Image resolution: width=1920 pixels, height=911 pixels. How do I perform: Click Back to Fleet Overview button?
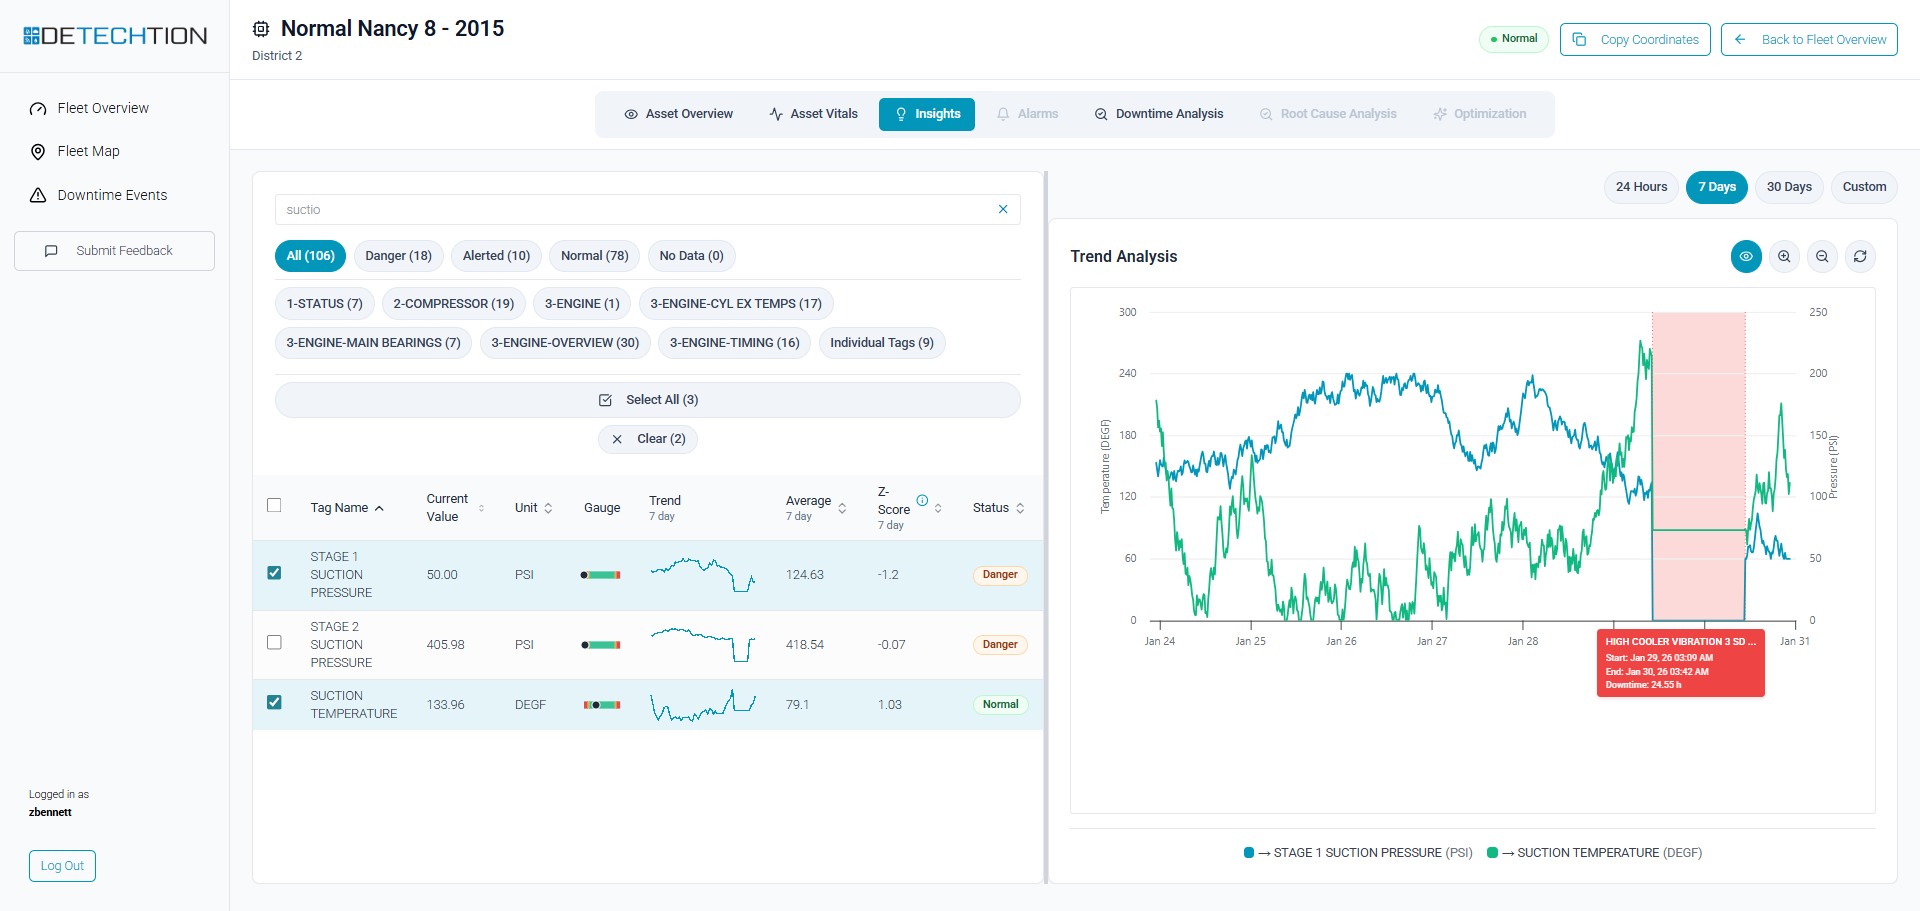click(1809, 40)
